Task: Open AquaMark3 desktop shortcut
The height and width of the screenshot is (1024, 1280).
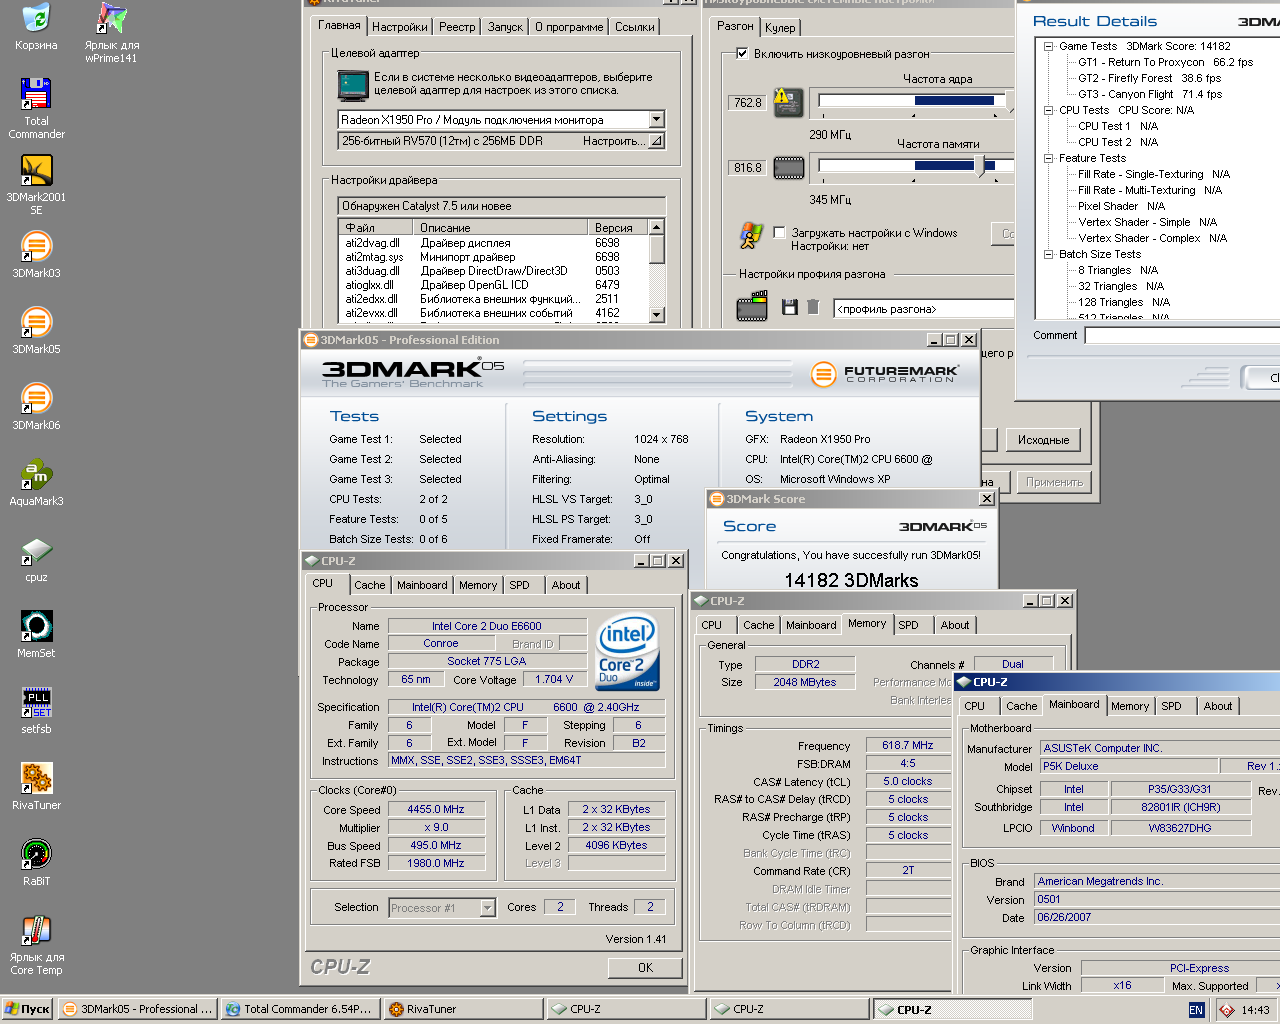Action: point(36,474)
